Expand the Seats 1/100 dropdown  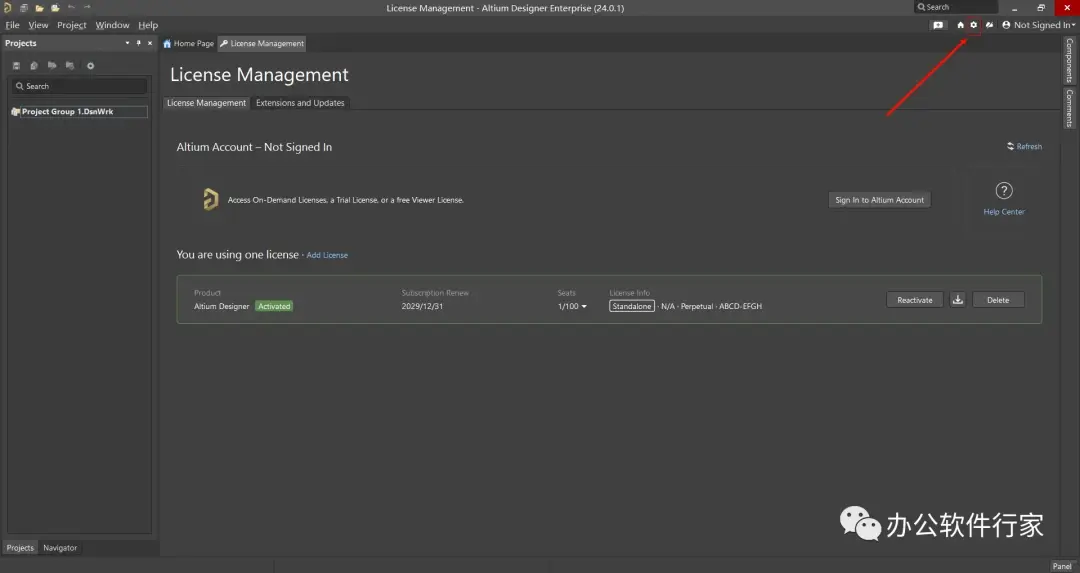click(x=572, y=306)
